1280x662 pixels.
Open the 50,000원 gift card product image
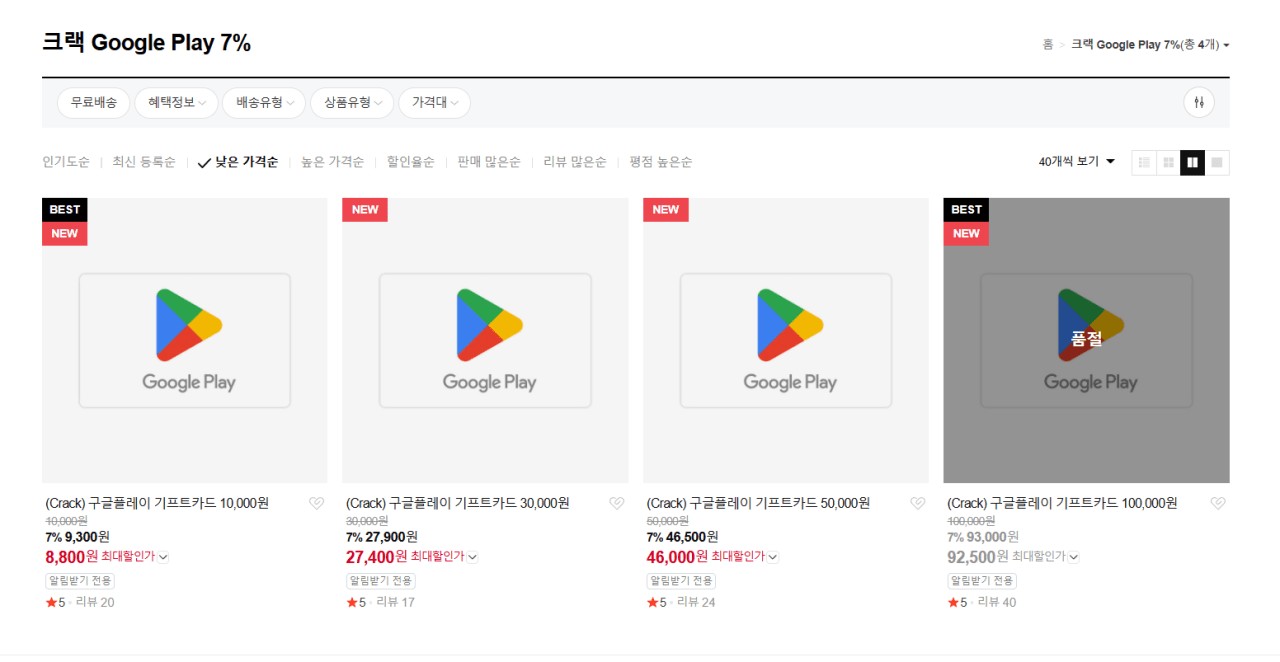(786, 340)
